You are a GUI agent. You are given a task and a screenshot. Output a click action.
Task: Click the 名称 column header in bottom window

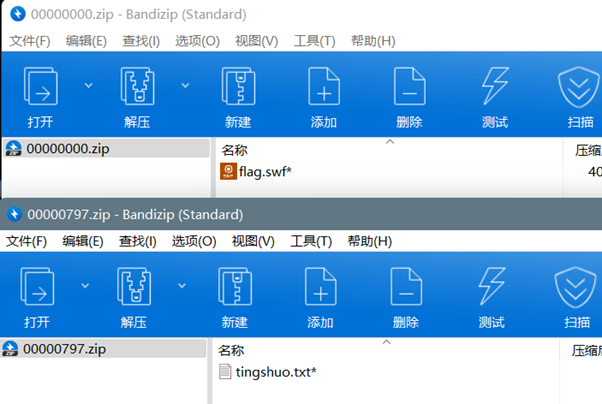pyautogui.click(x=231, y=350)
